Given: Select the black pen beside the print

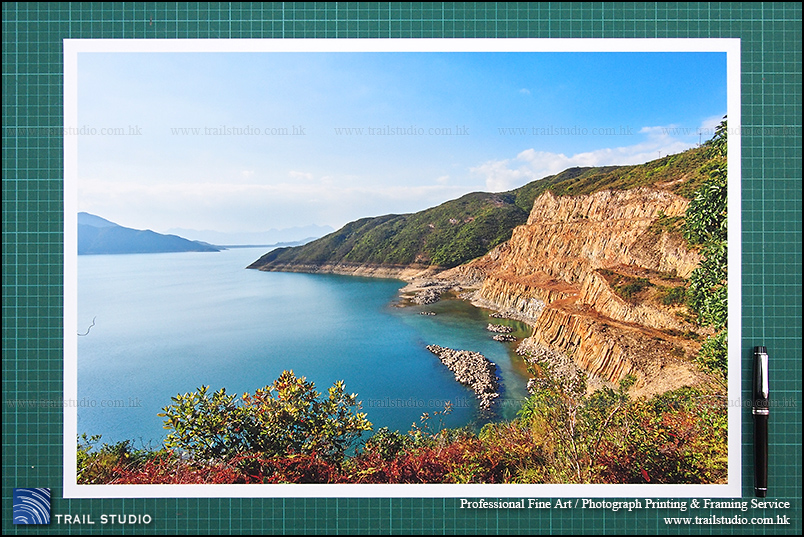Looking at the screenshot, I should click(x=760, y=420).
